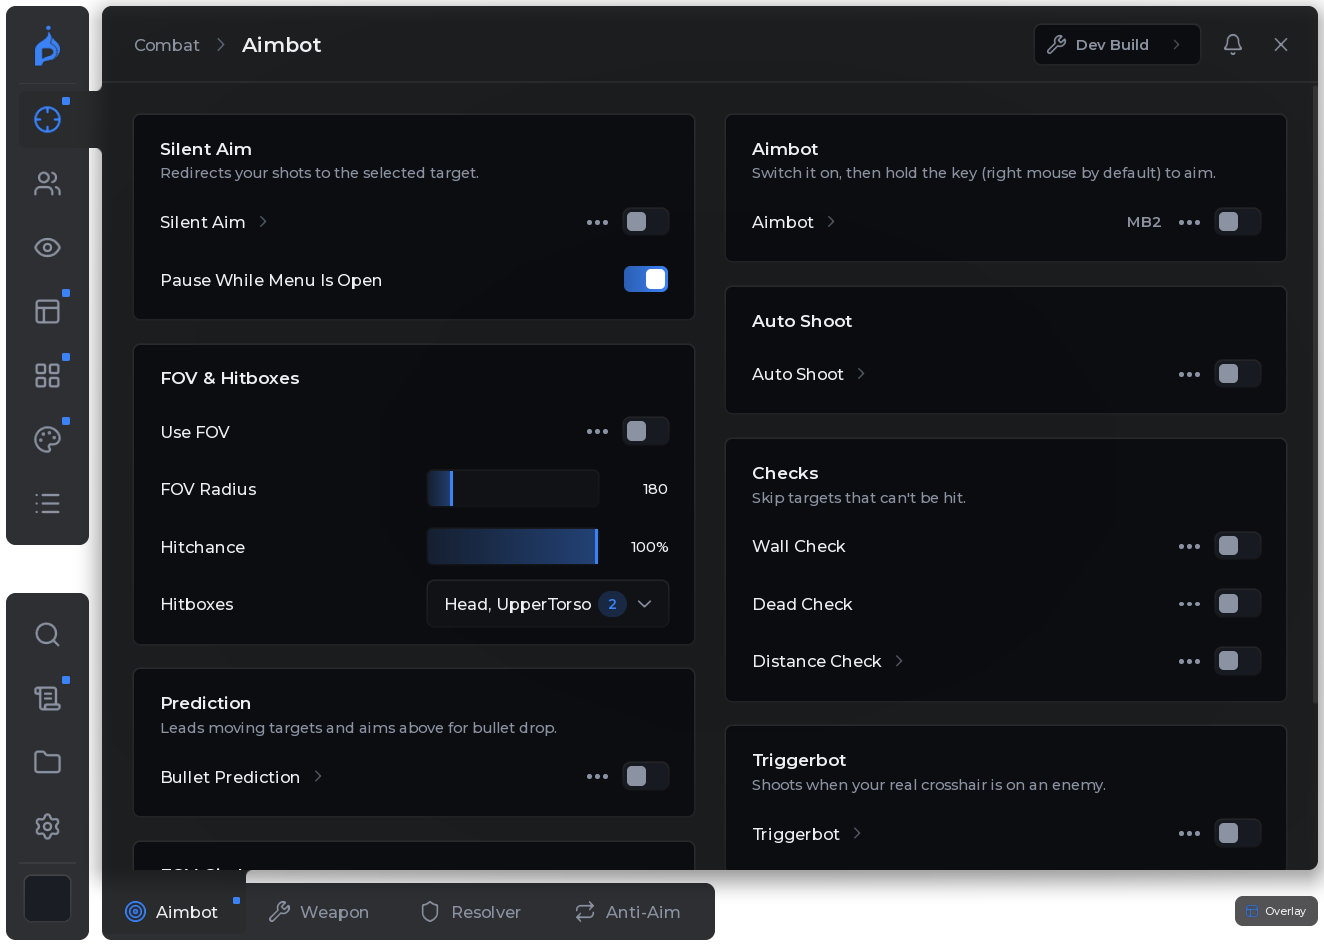Viewport: 1324px width, 946px height.
Task: Click the wrench icon in Dev Build
Action: point(1056,44)
